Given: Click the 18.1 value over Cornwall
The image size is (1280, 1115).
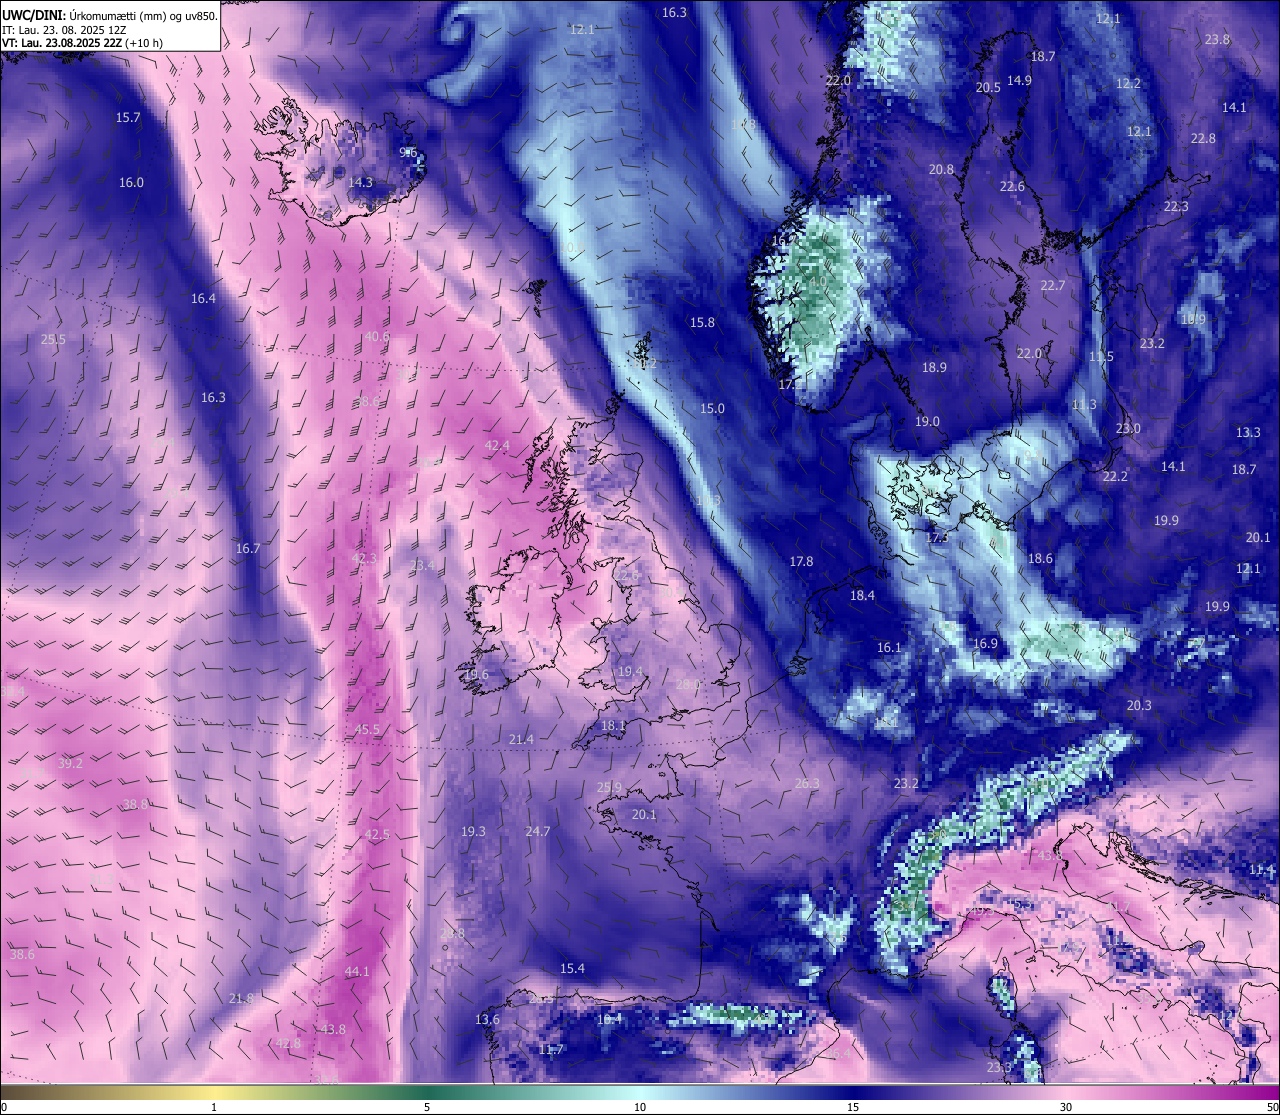Looking at the screenshot, I should (x=613, y=725).
